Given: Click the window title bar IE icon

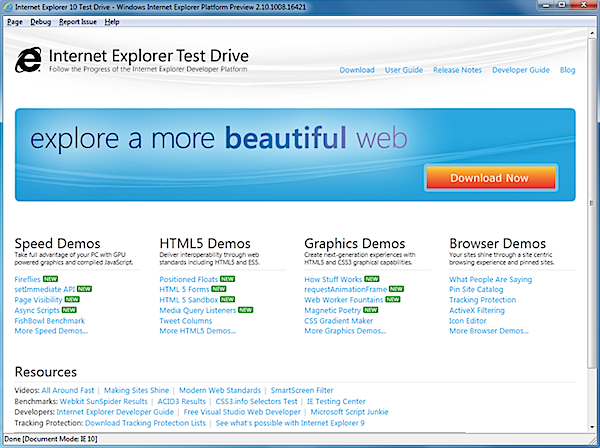Looking at the screenshot, I should pos(8,6).
